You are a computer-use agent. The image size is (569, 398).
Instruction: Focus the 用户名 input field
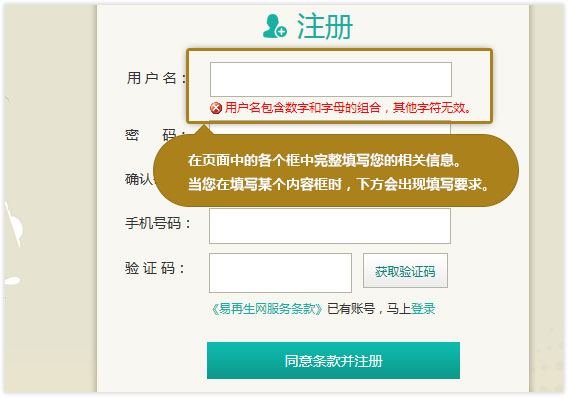click(331, 79)
